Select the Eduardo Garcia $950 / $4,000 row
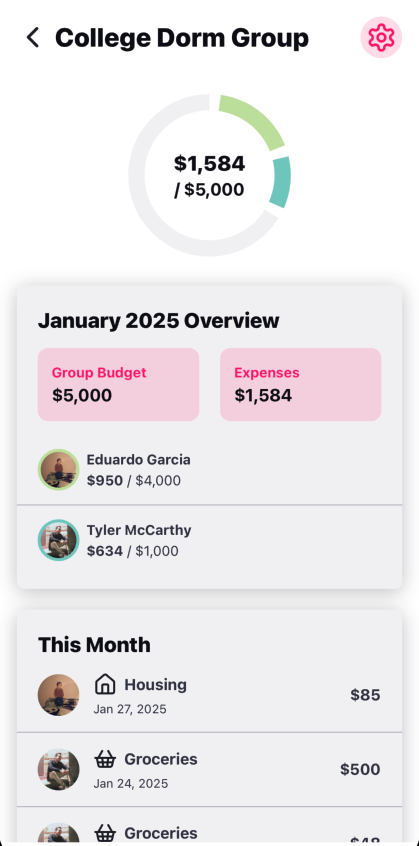The width and height of the screenshot is (419, 846). click(x=209, y=470)
